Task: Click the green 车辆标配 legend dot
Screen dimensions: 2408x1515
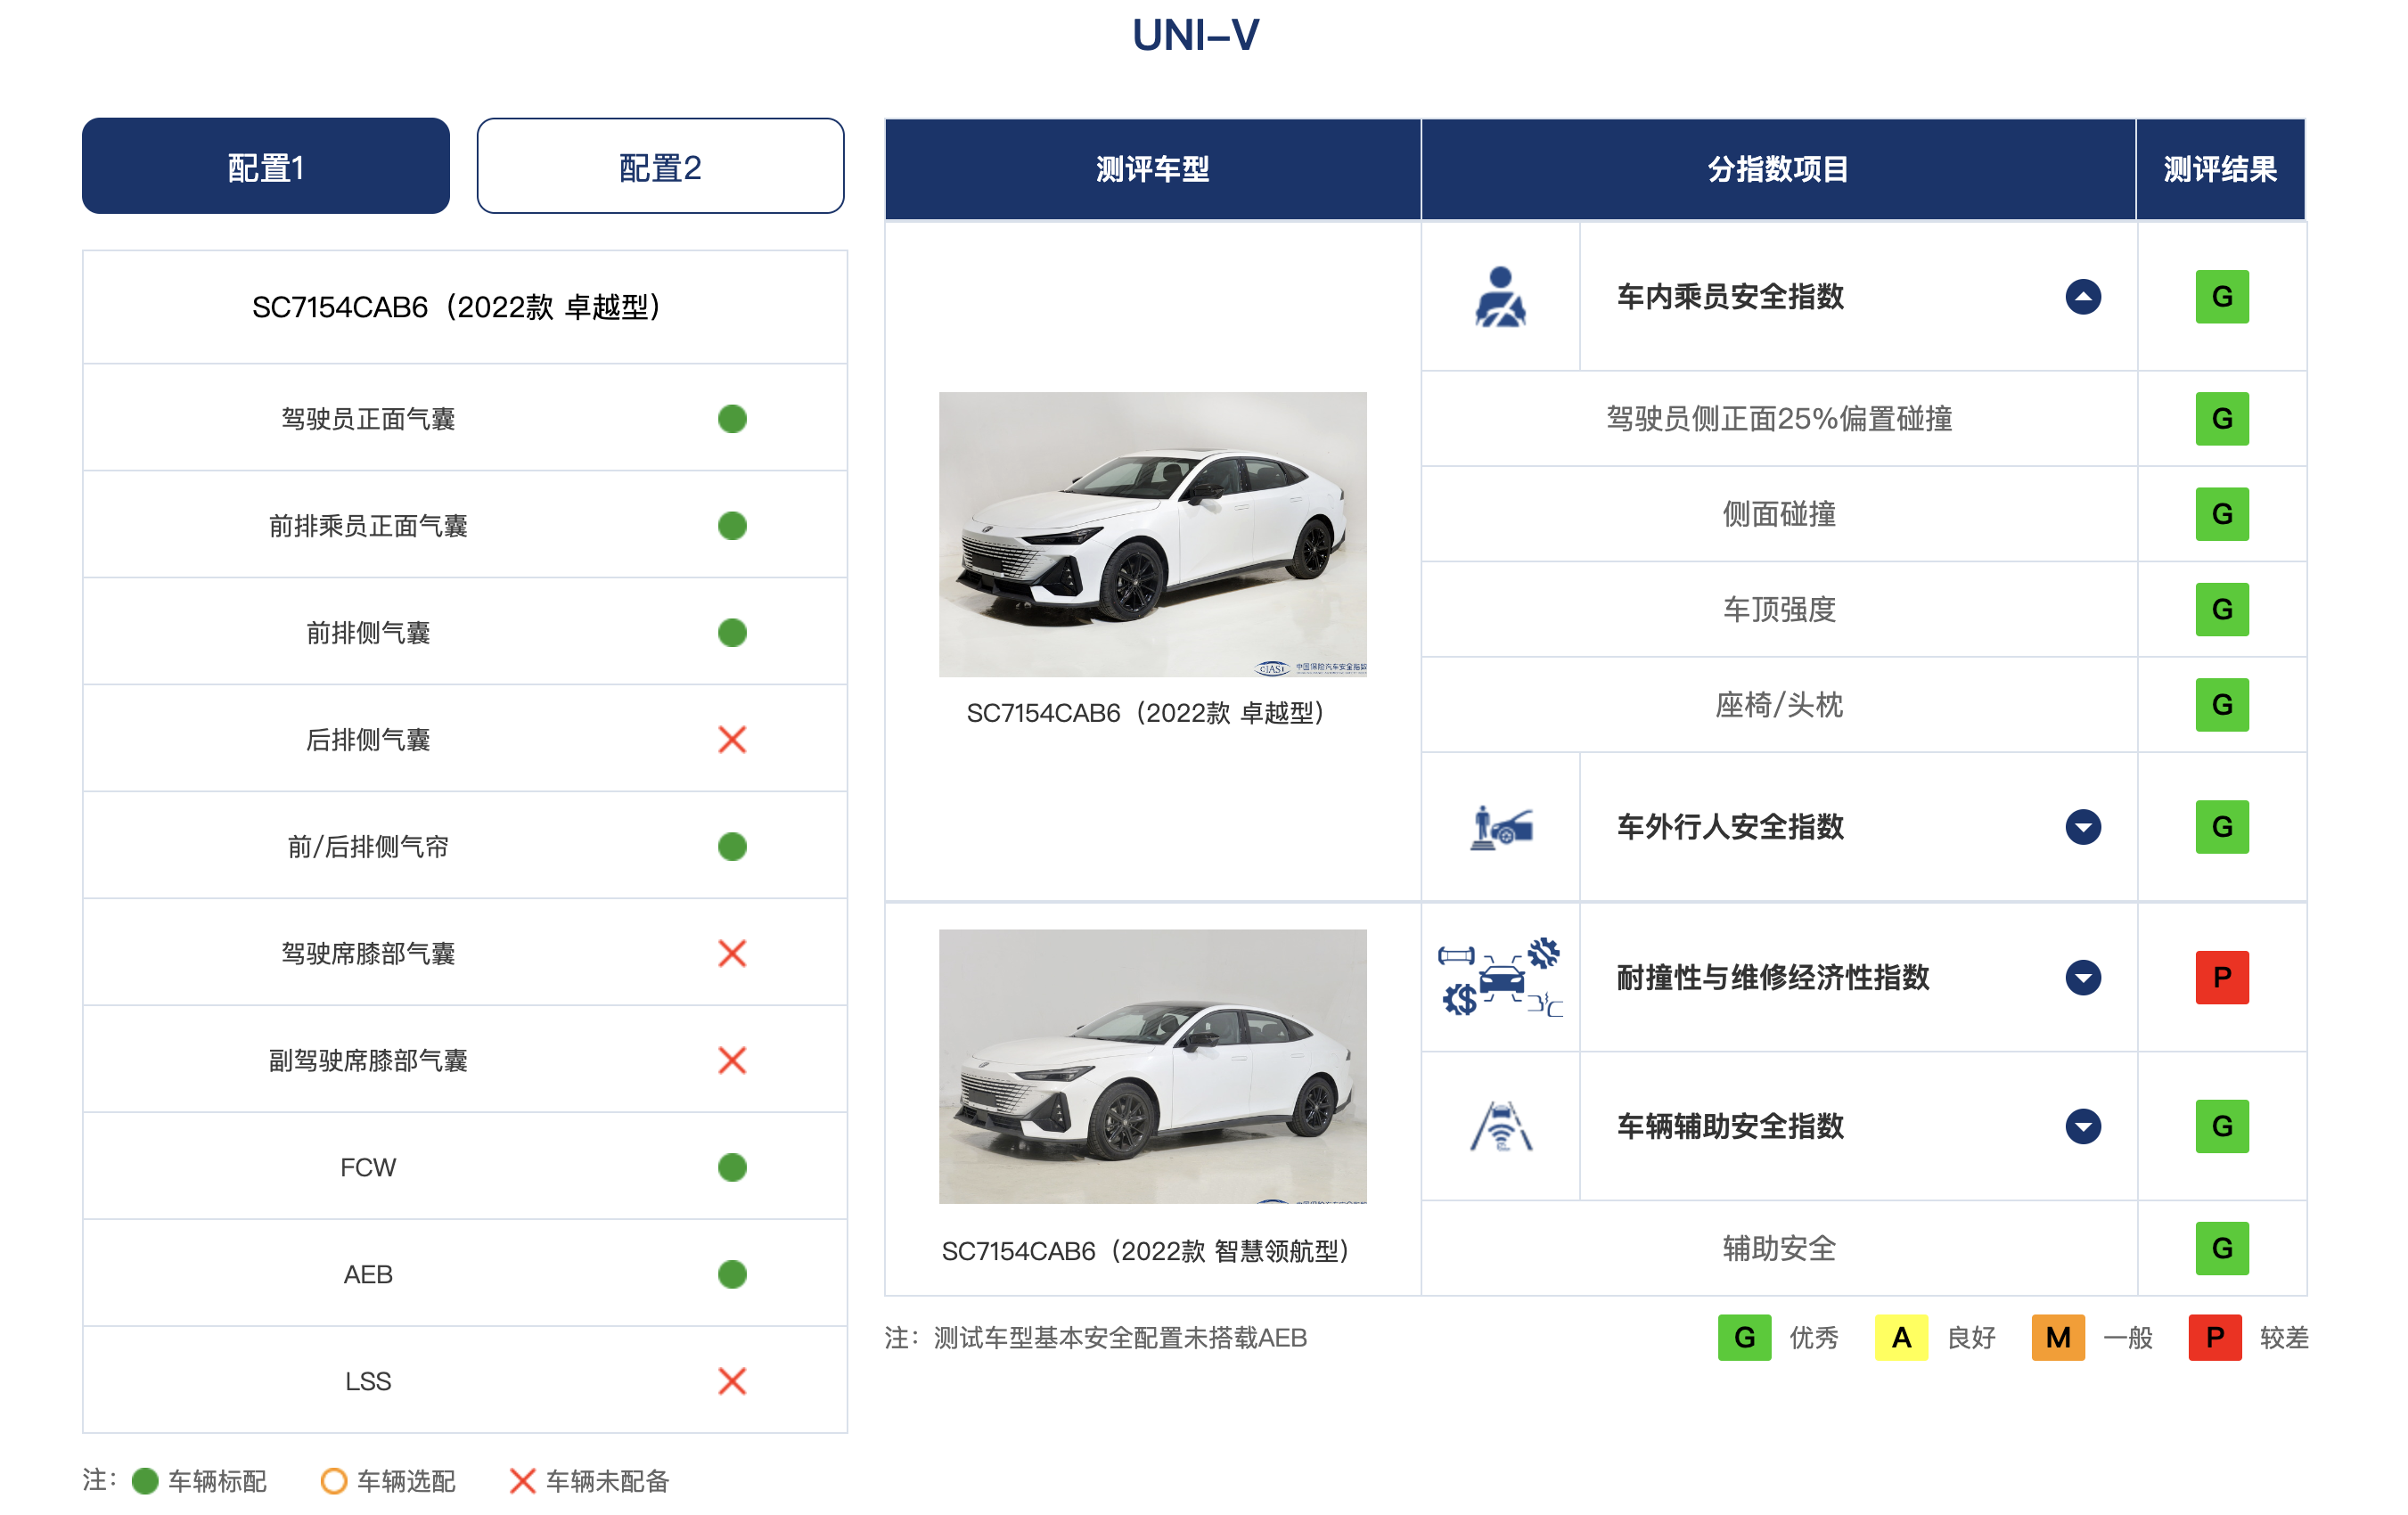Action: tap(145, 1481)
